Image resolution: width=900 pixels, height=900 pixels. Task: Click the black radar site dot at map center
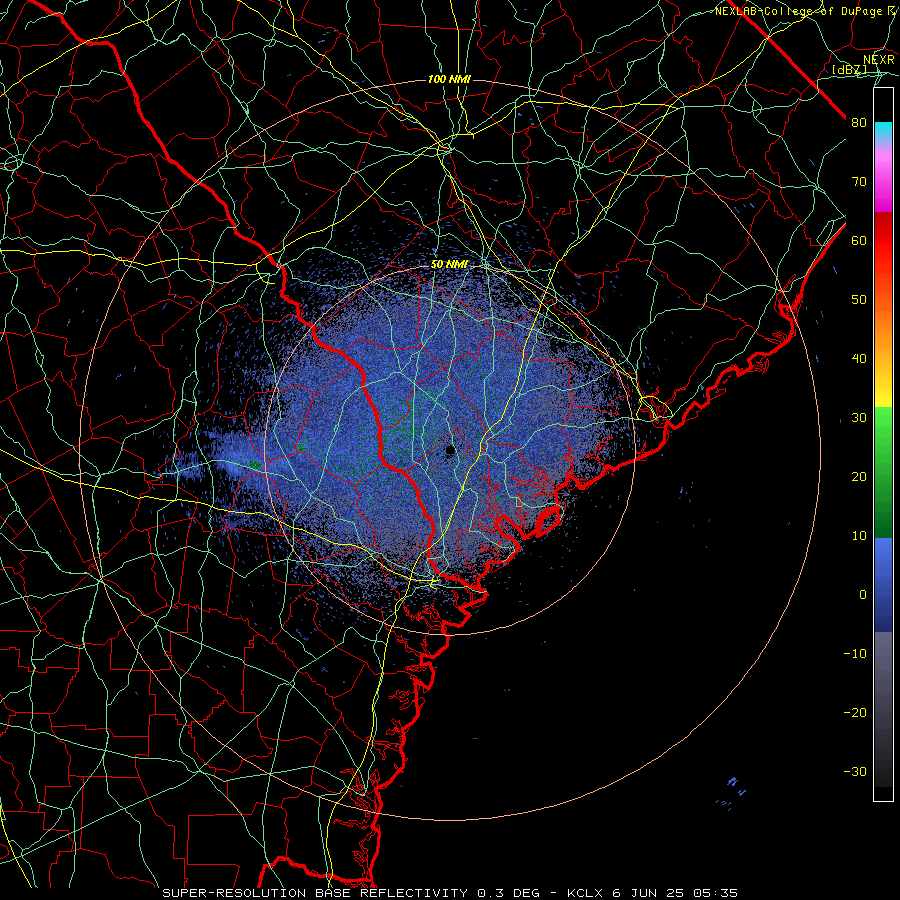450,450
